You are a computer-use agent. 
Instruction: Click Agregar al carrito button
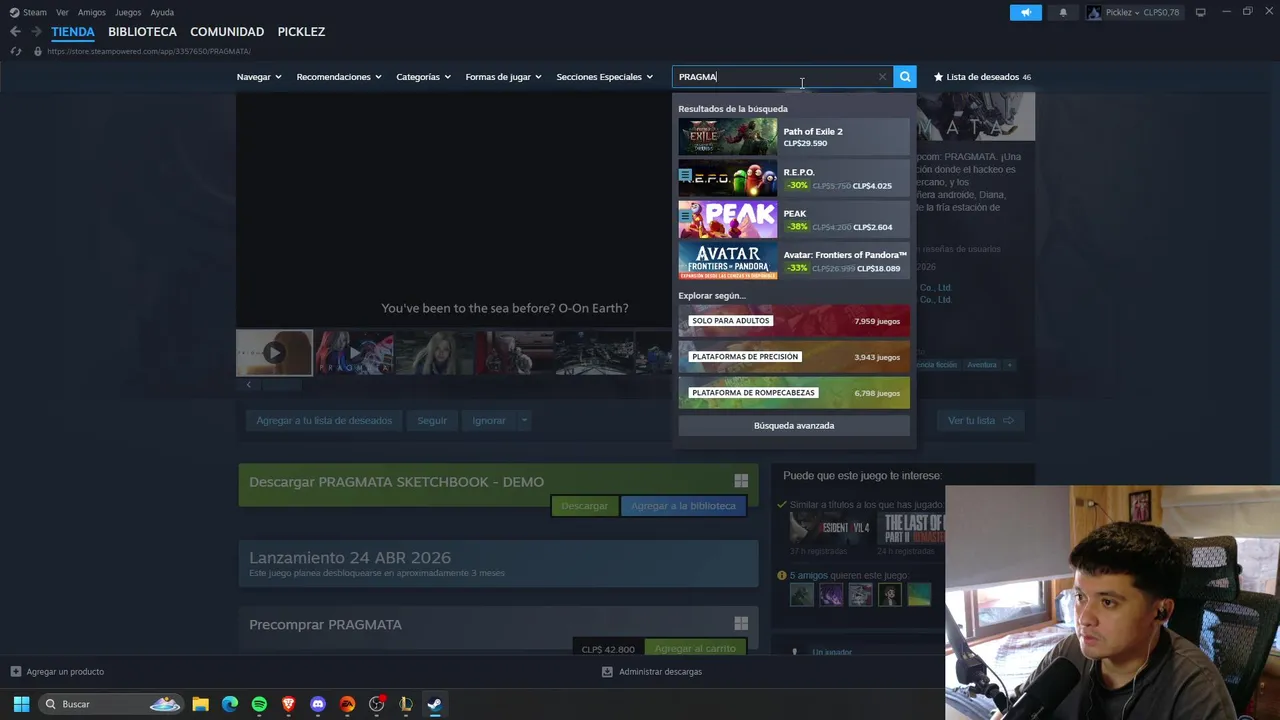695,648
